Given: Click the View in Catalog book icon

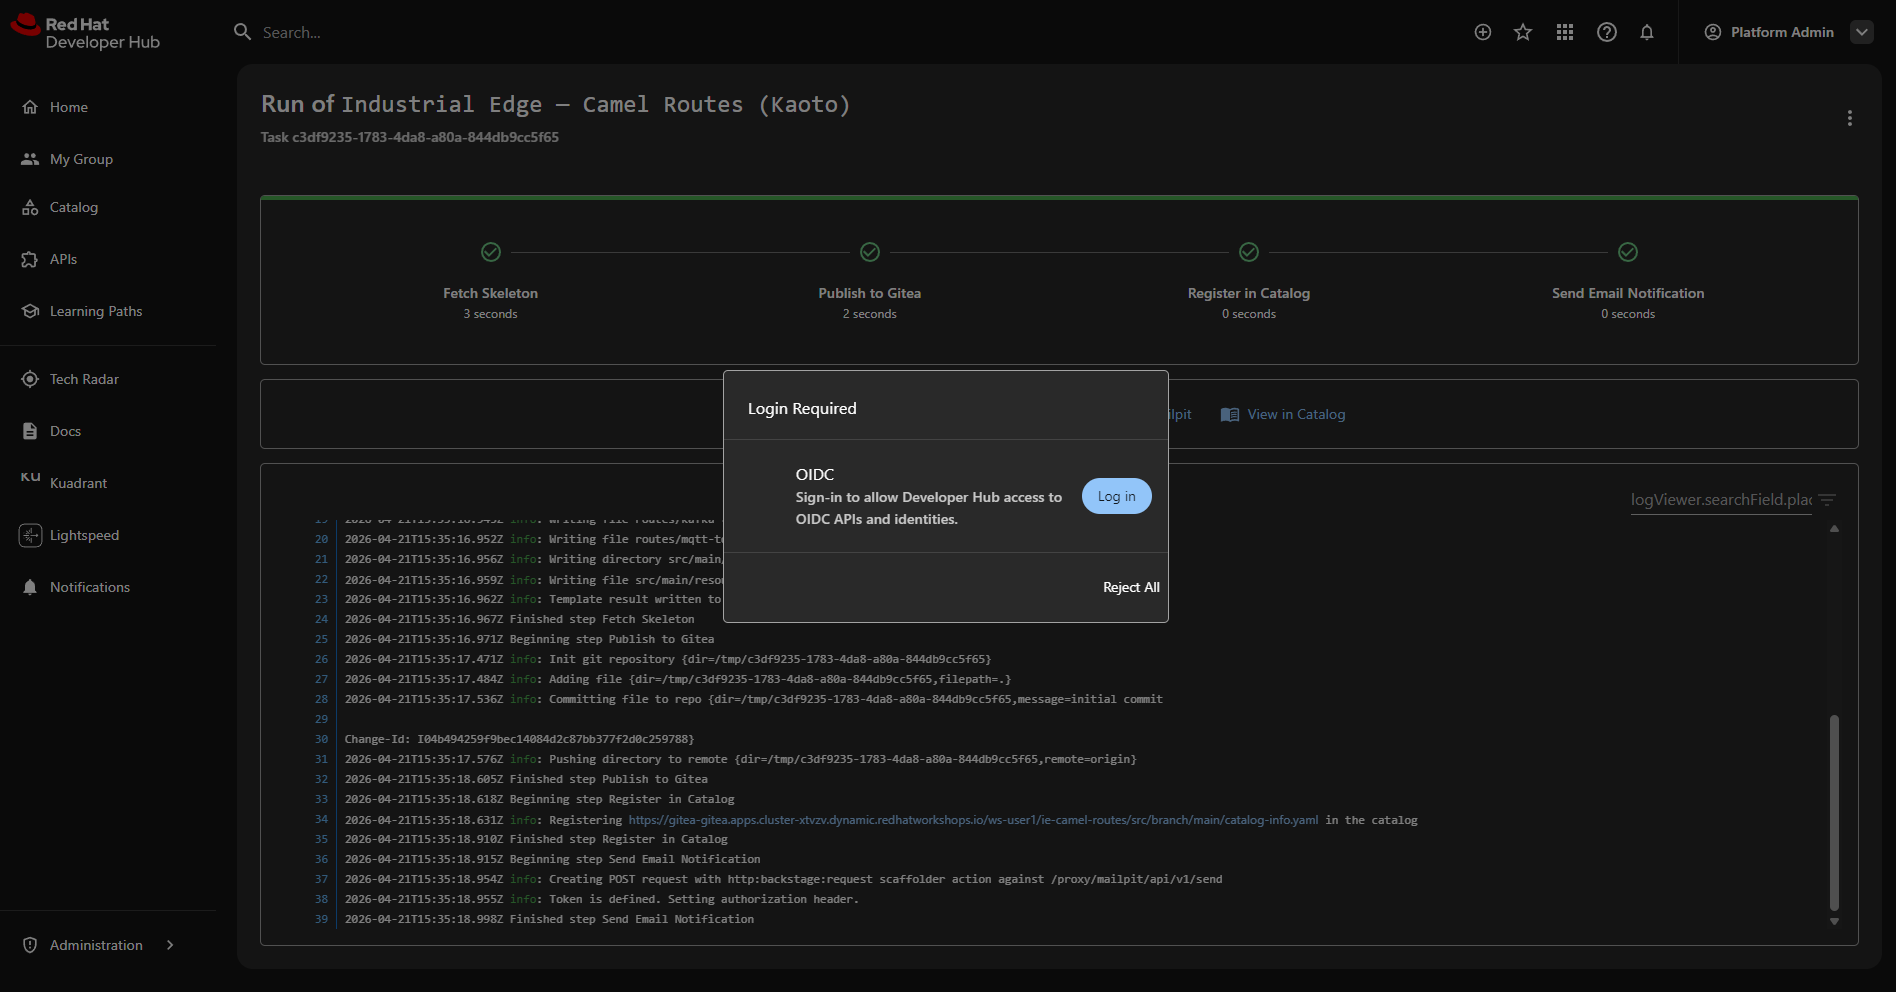Looking at the screenshot, I should 1230,415.
